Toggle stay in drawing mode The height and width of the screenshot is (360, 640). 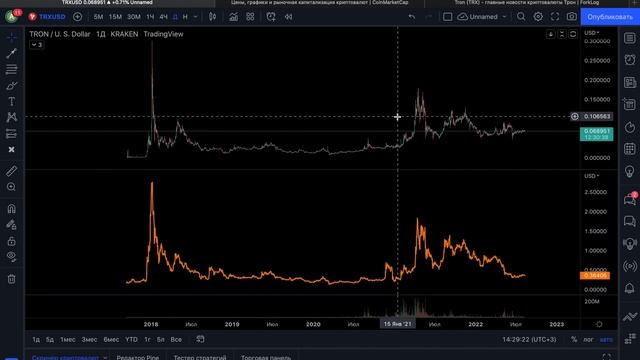11,224
